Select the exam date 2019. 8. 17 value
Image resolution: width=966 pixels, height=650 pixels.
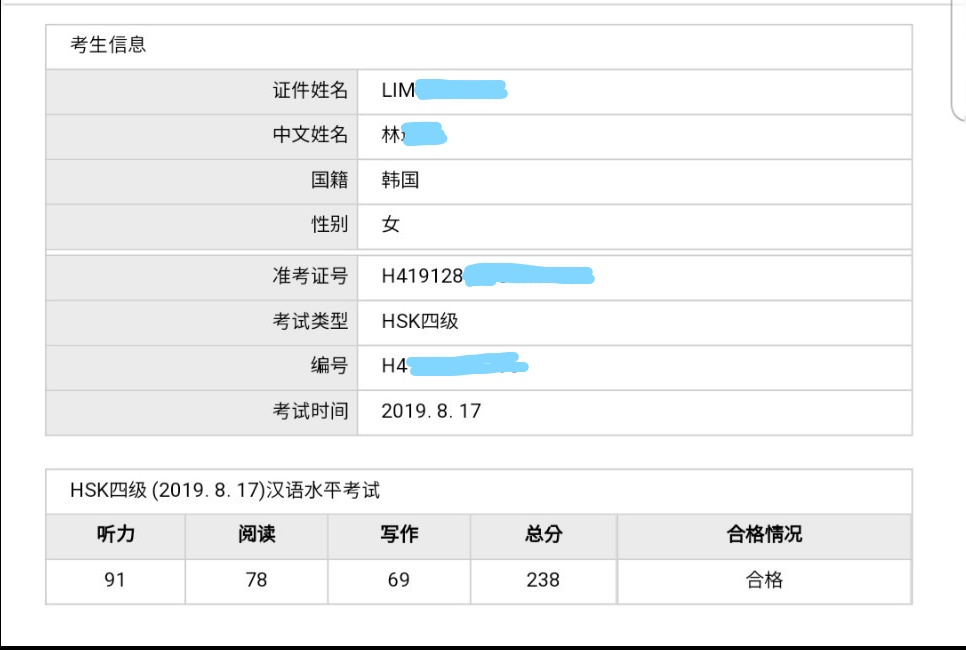pos(431,411)
